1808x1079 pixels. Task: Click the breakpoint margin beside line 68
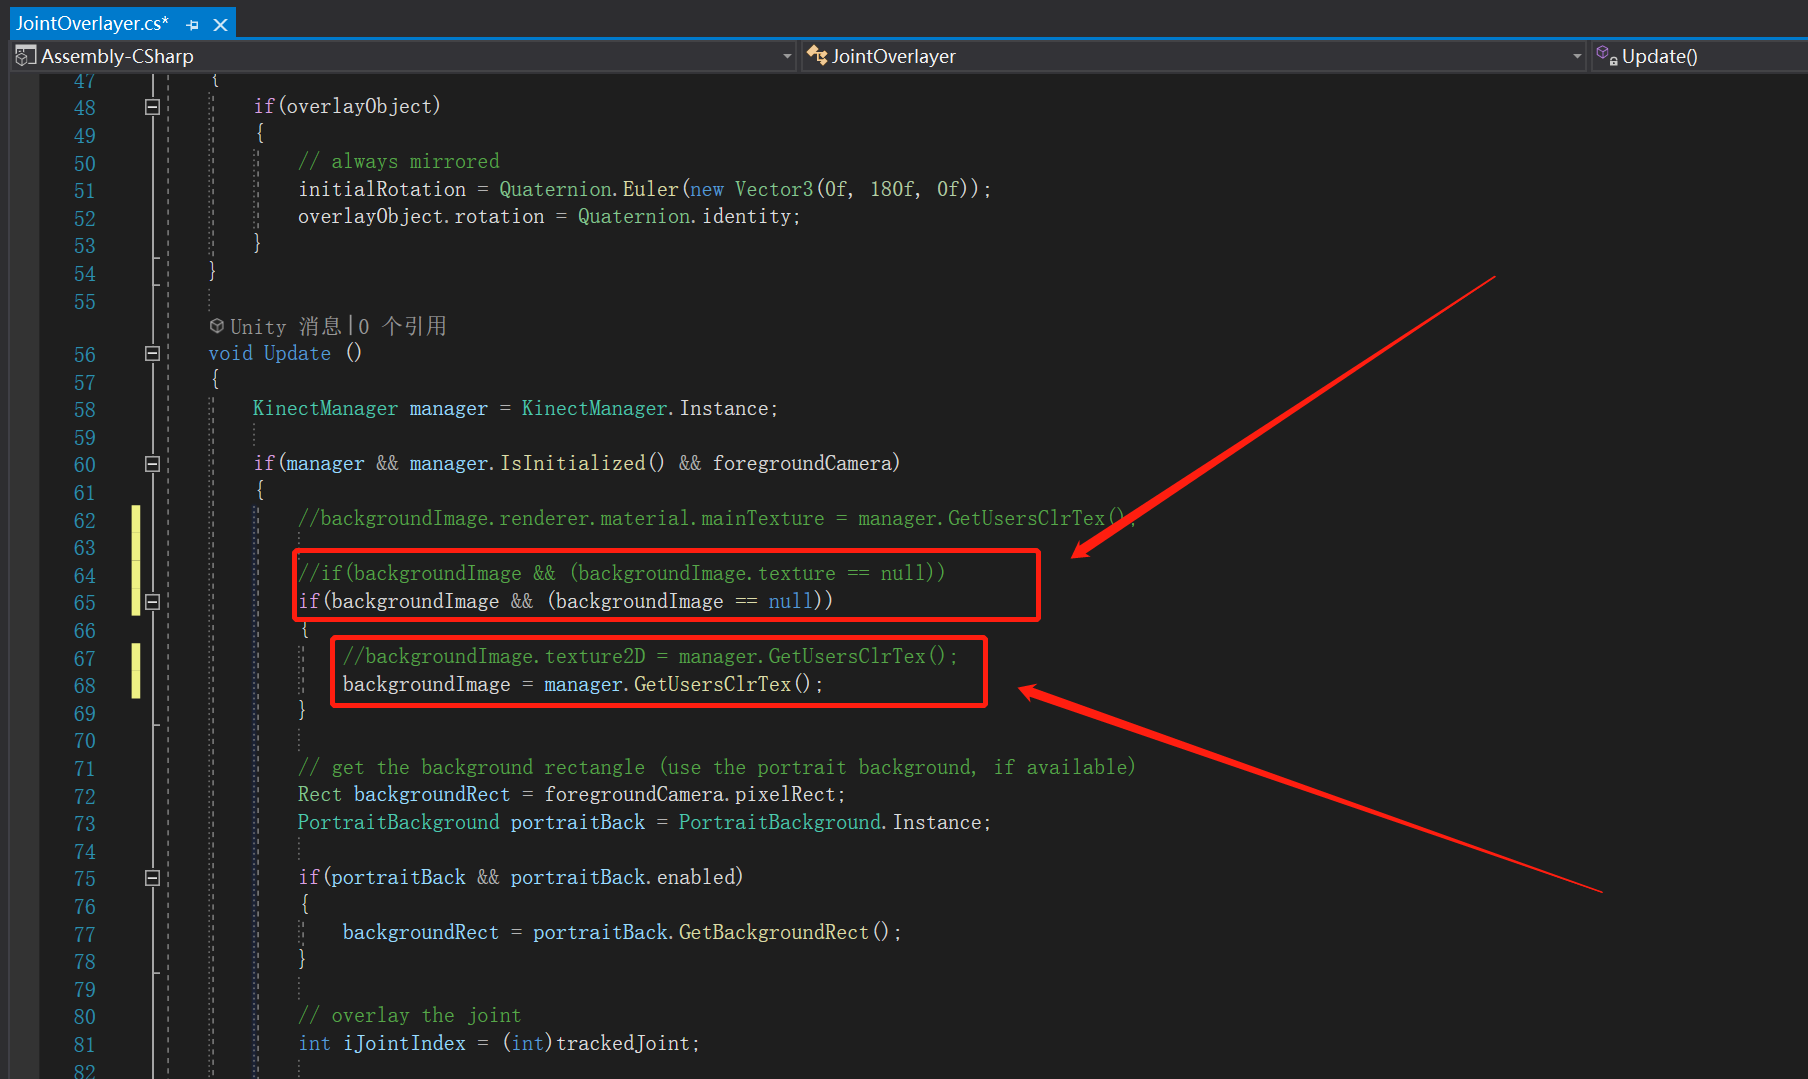point(22,685)
